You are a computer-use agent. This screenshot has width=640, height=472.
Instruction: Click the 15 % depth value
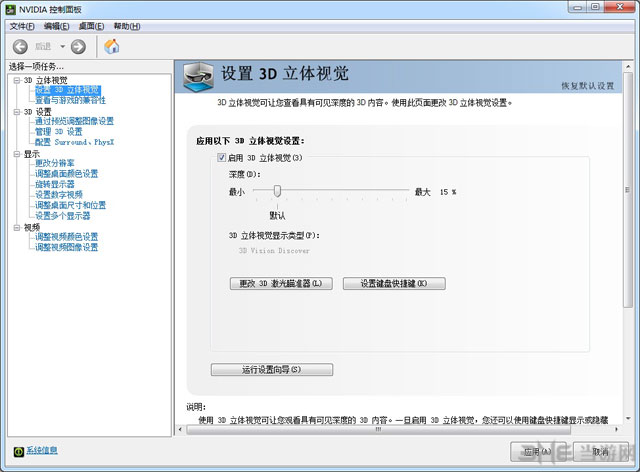pos(448,192)
